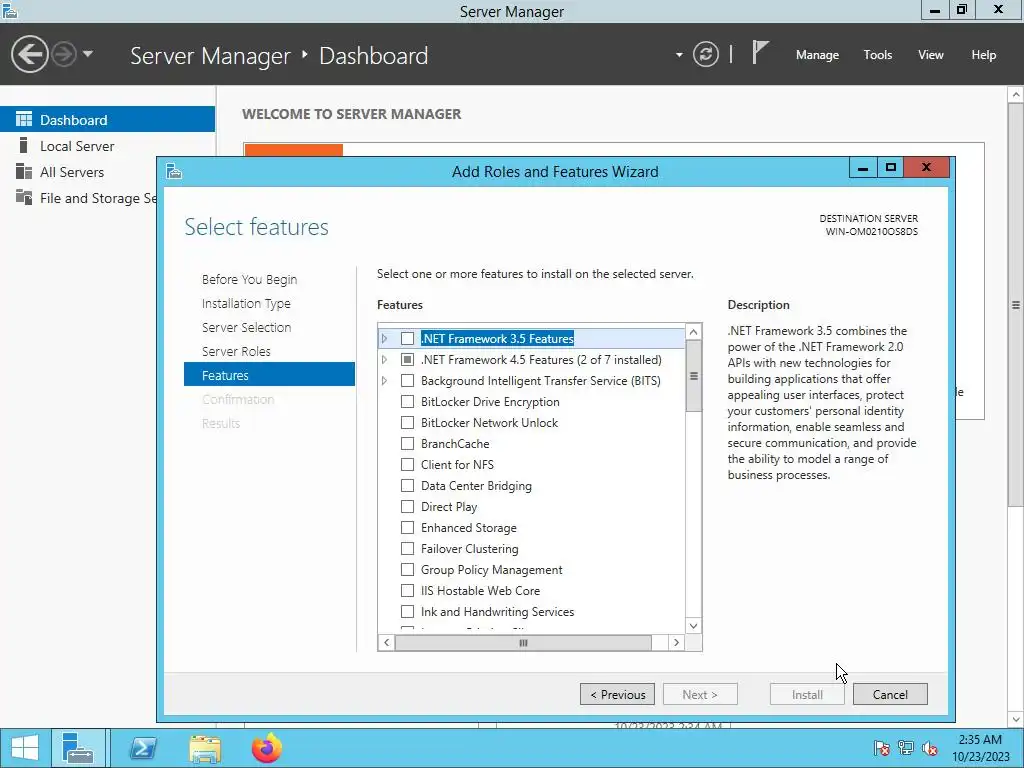Click Server Manager main scrollbar up arrow
Screen dimensions: 1024x768
point(1016,95)
